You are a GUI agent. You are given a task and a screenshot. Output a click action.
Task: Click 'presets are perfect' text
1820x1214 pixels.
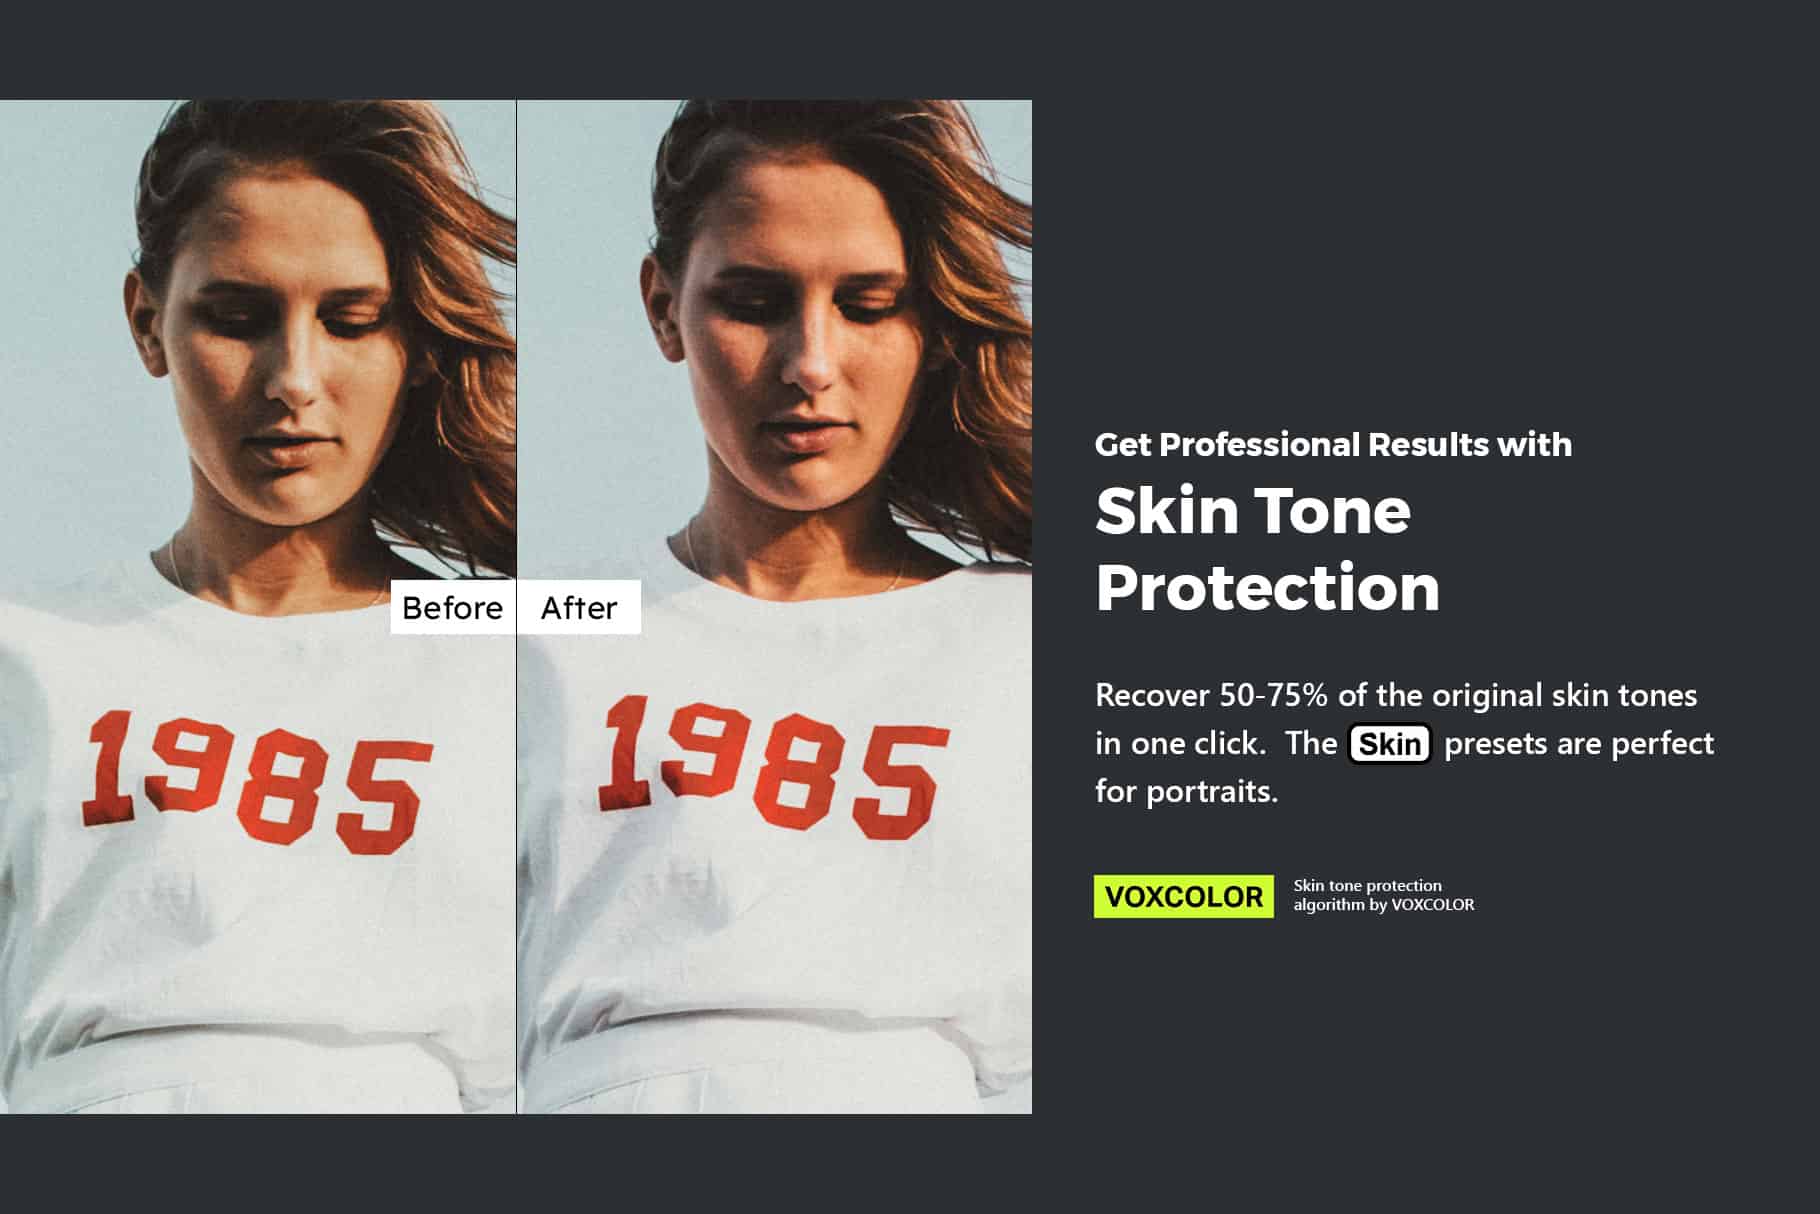pyautogui.click(x=1579, y=743)
